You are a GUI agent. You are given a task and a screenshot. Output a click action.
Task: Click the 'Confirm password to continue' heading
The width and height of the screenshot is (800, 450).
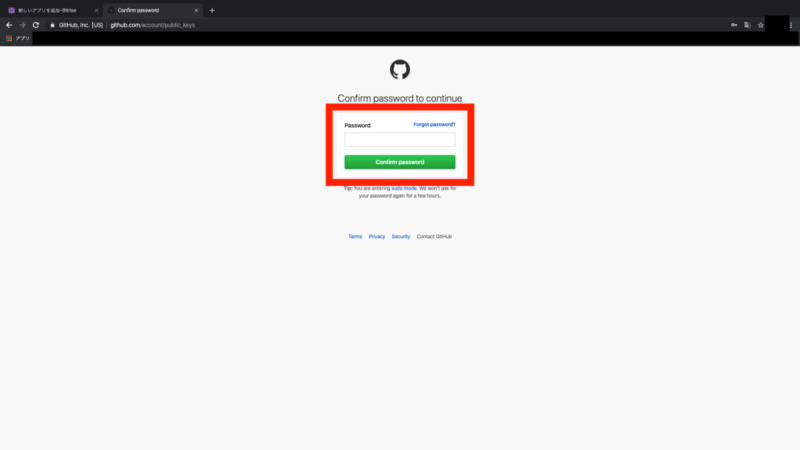400,98
